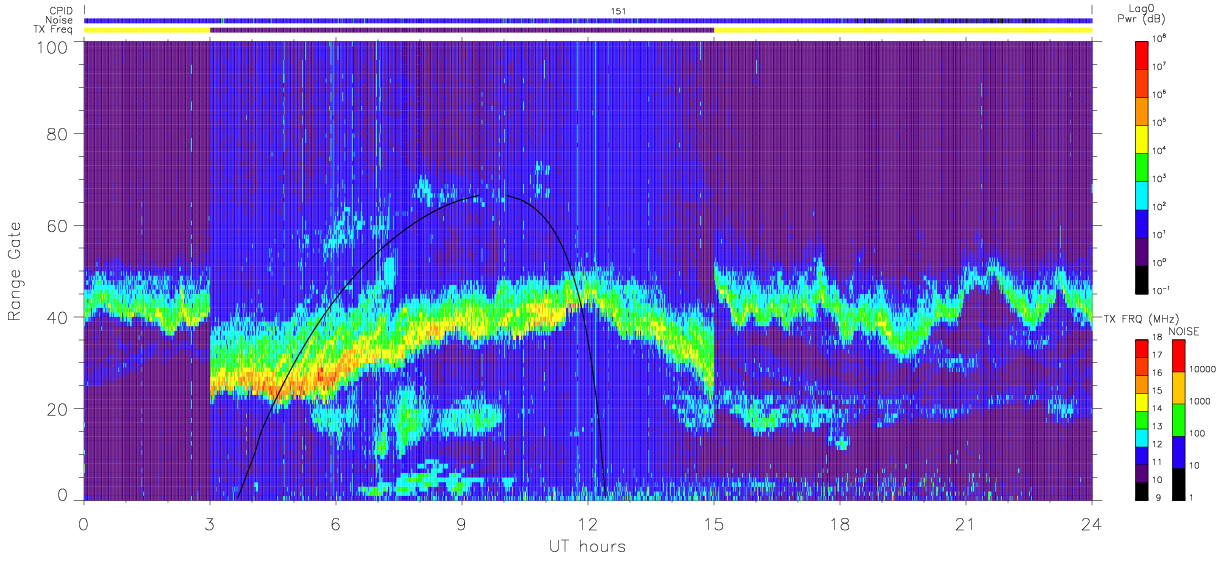
Task: Click the y-axis range gate label 40
Action: click(x=56, y=317)
